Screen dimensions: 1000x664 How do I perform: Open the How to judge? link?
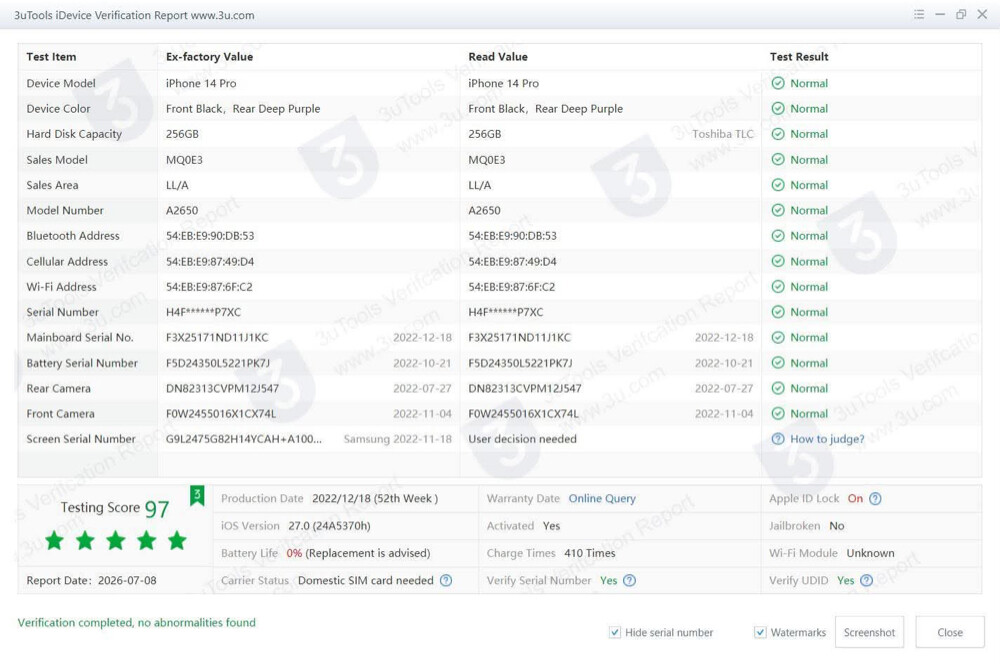point(827,439)
